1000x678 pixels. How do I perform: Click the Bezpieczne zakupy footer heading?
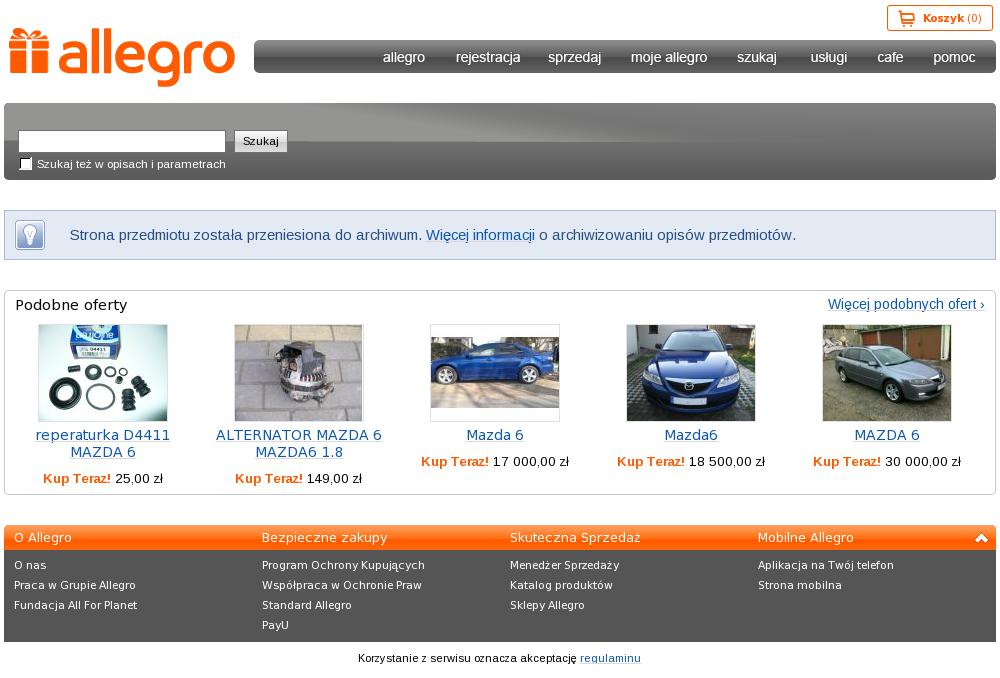coord(325,538)
